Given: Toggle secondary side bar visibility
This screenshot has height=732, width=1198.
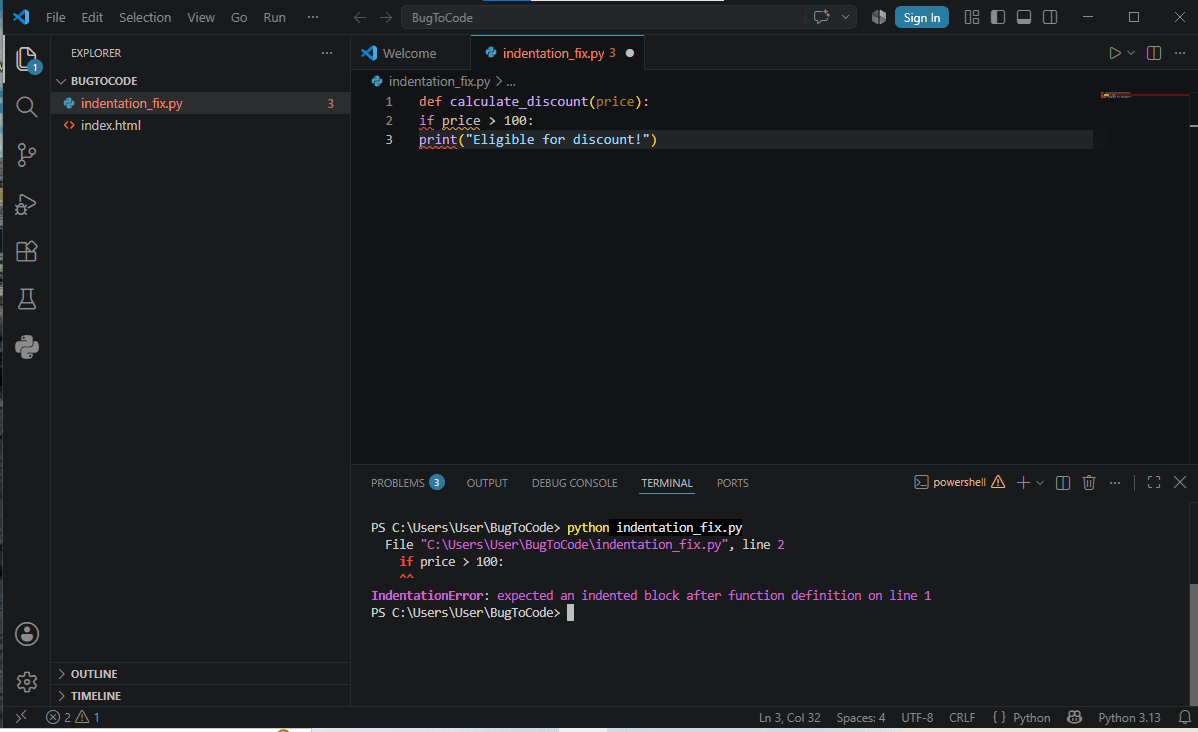Looking at the screenshot, I should 1050,17.
